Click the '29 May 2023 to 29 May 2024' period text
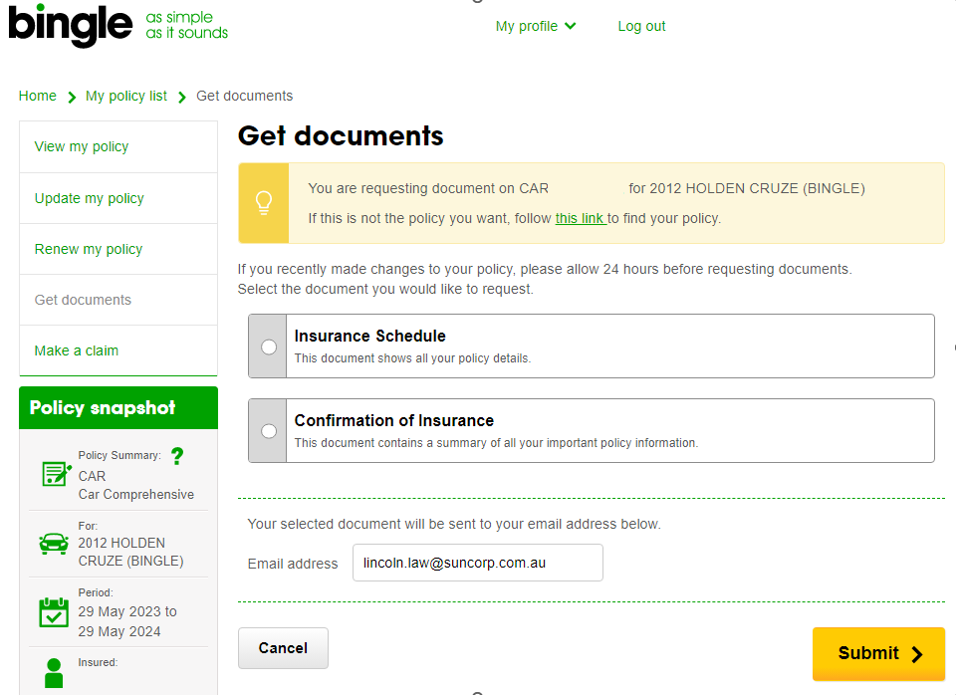The width and height of the screenshot is (956, 695). pyautogui.click(x=127, y=621)
